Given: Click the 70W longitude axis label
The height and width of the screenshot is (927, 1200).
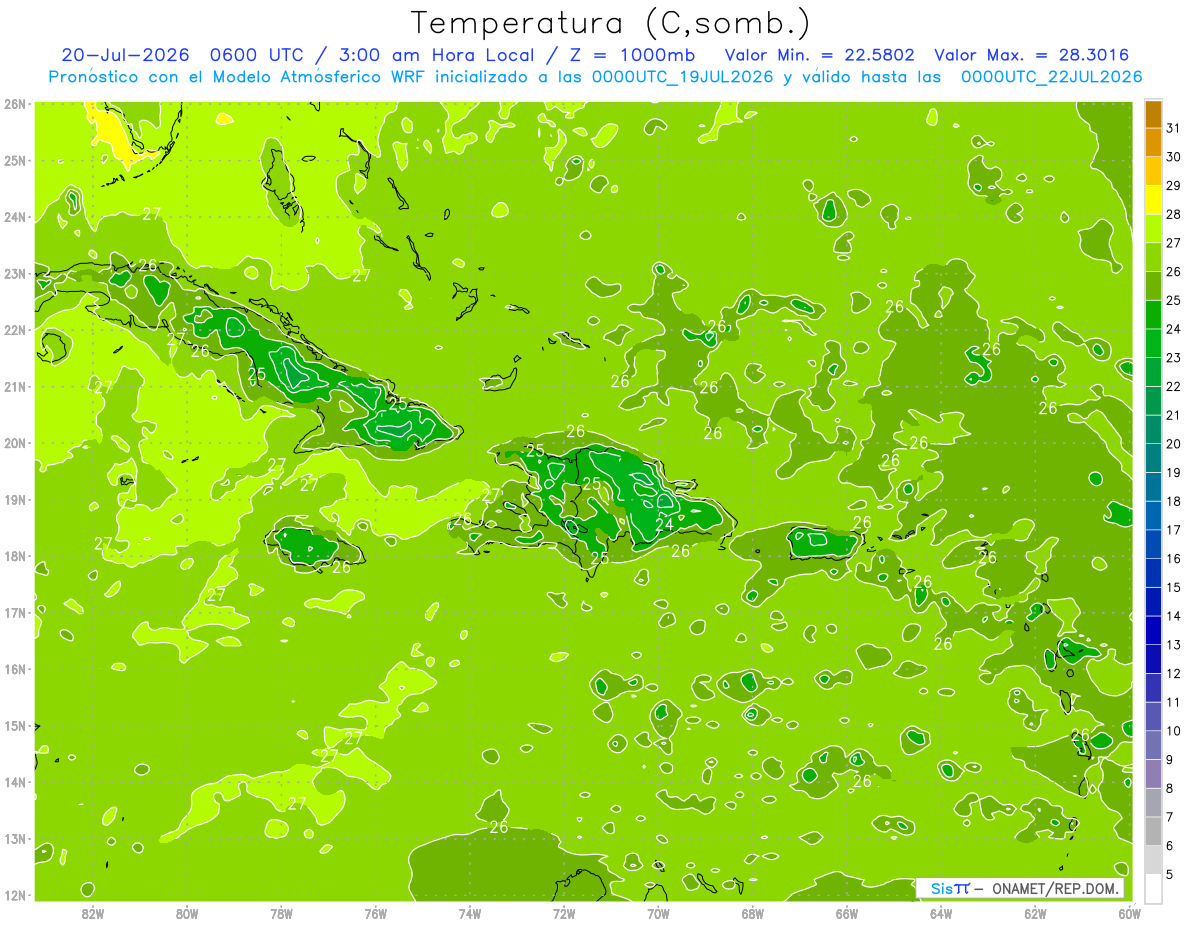Looking at the screenshot, I should [x=658, y=913].
